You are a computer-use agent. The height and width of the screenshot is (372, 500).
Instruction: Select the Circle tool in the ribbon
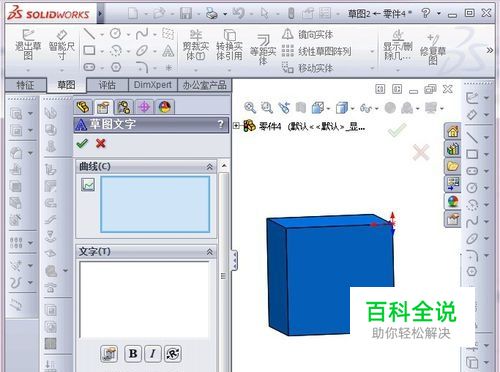115,34
